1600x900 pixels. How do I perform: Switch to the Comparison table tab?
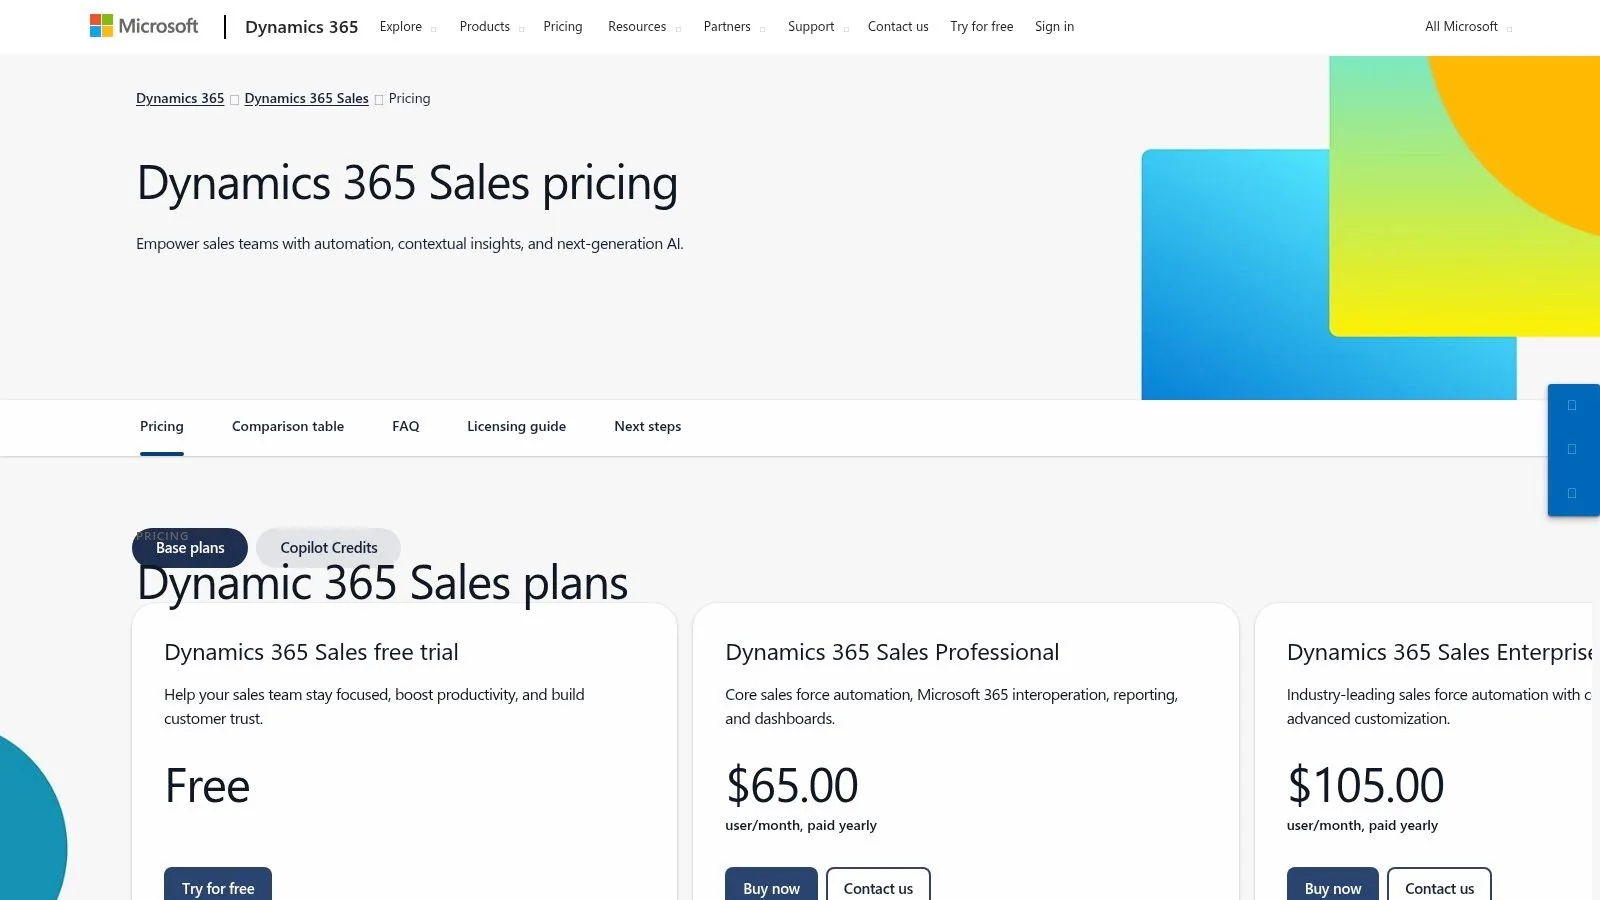[288, 426]
